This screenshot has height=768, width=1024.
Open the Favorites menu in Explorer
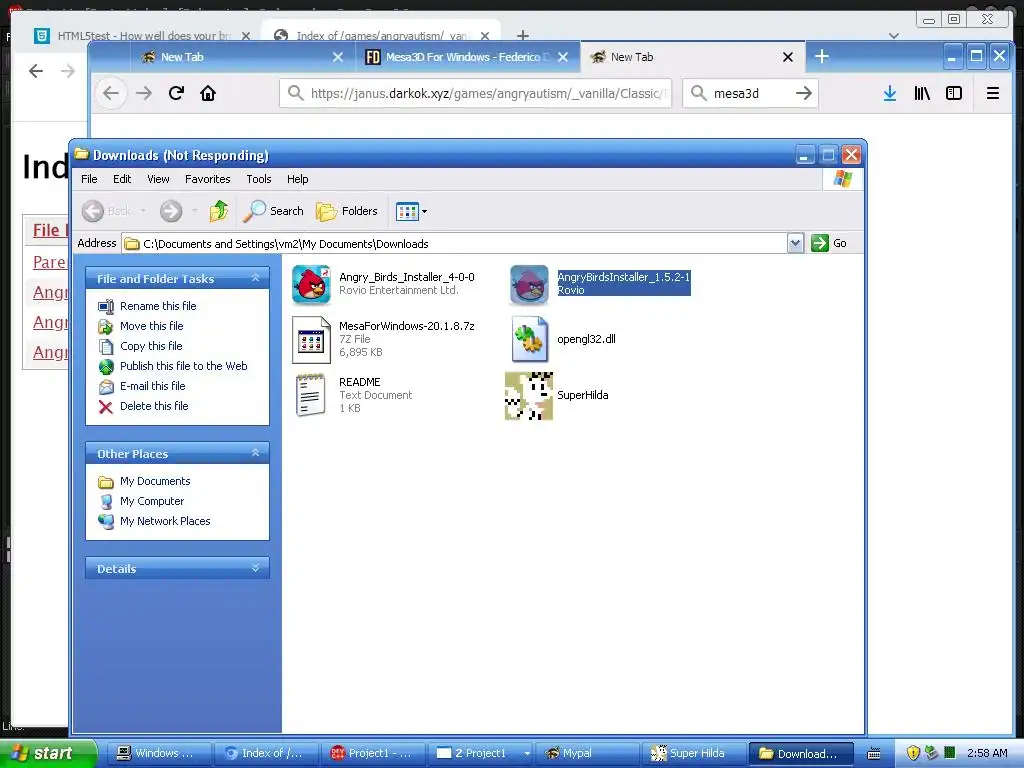208,179
